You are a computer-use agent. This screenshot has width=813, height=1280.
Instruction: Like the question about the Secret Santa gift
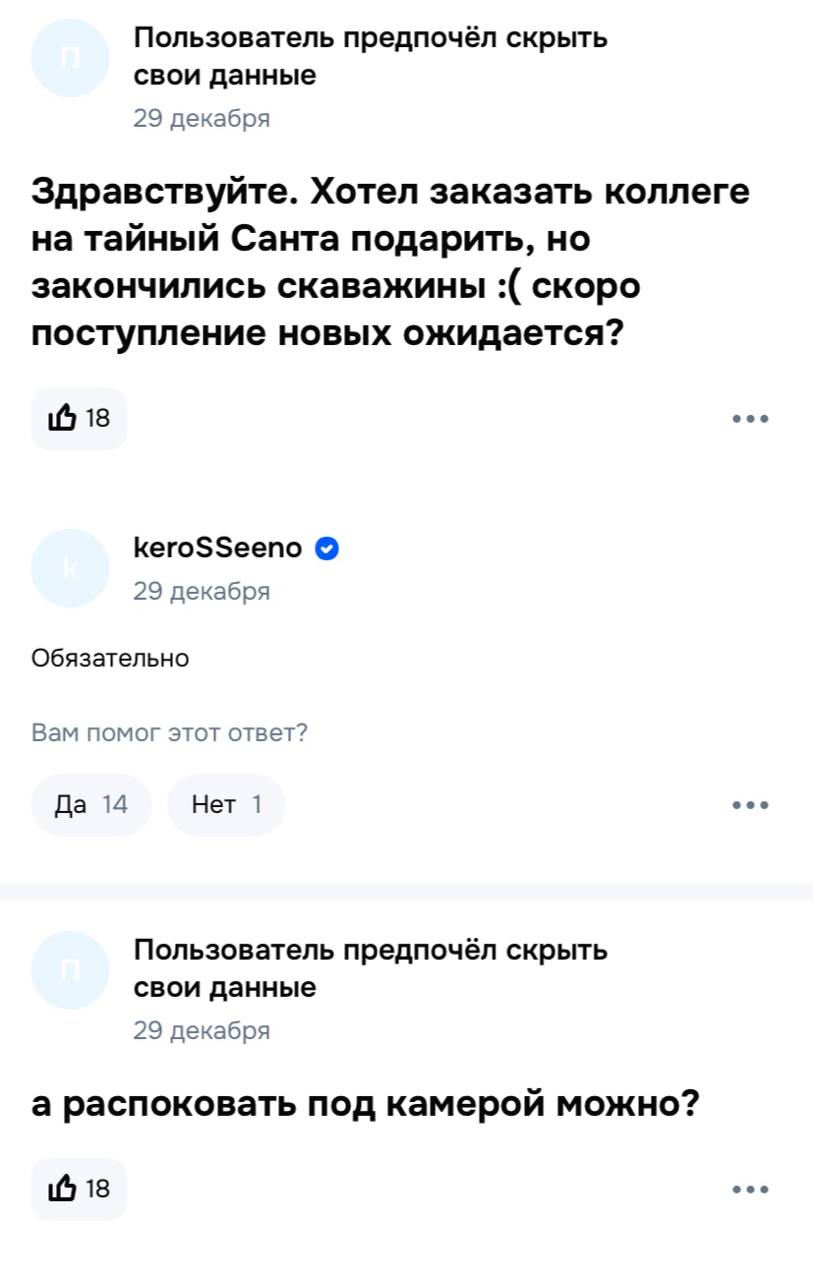[x=78, y=418]
